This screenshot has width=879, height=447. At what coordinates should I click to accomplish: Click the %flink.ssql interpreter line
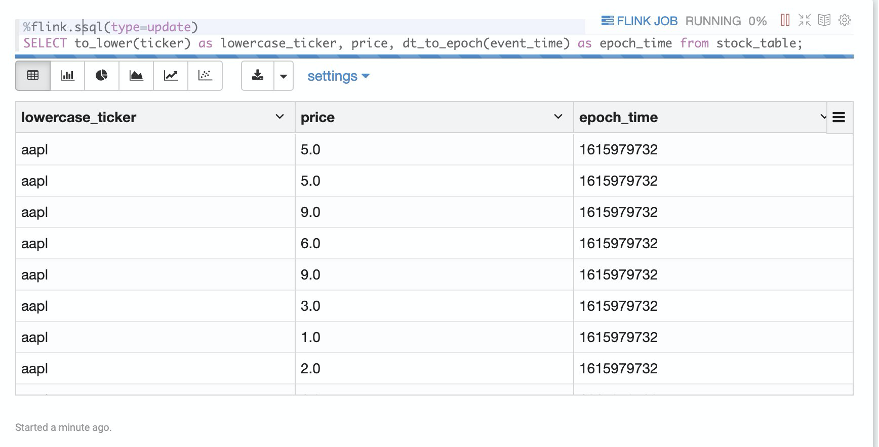click(110, 27)
